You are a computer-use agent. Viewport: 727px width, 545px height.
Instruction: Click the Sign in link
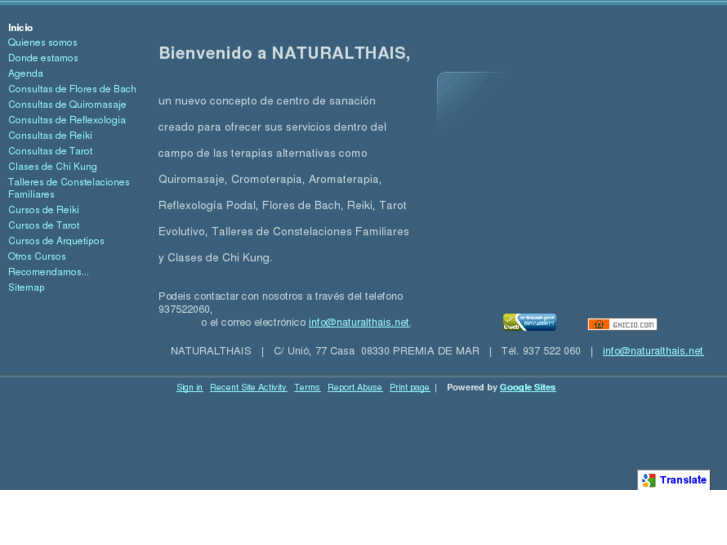point(189,388)
